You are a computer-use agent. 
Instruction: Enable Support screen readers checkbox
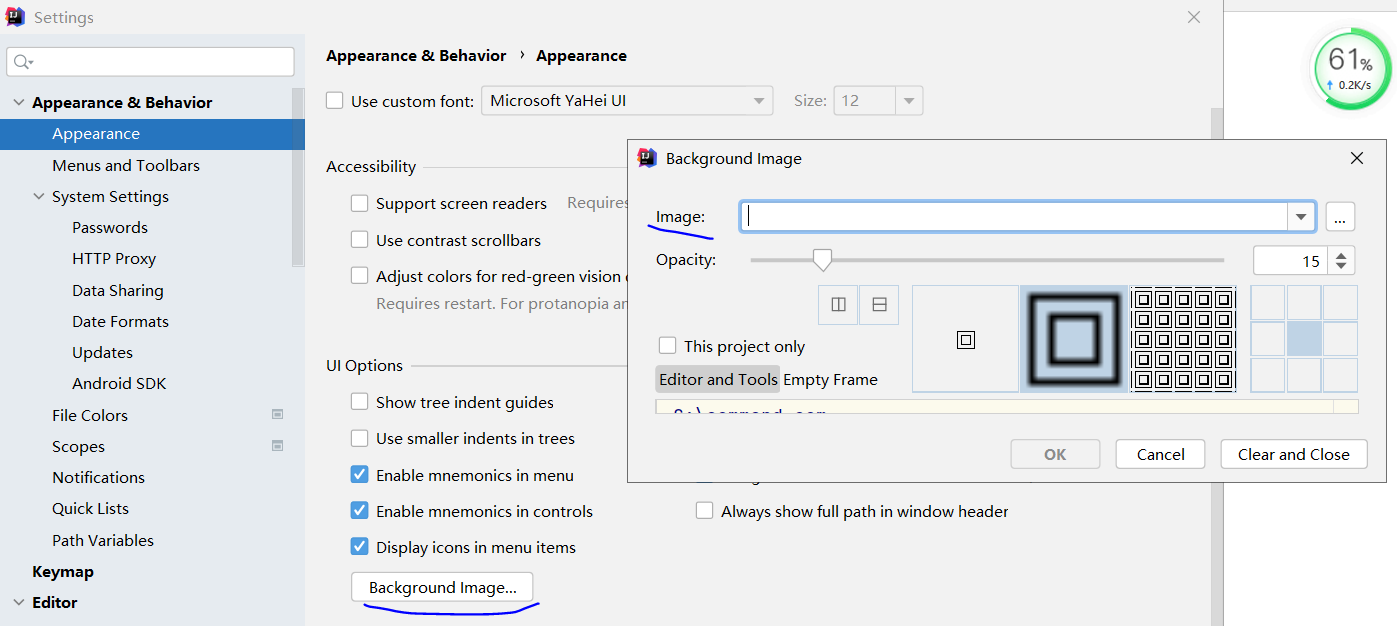pos(360,203)
